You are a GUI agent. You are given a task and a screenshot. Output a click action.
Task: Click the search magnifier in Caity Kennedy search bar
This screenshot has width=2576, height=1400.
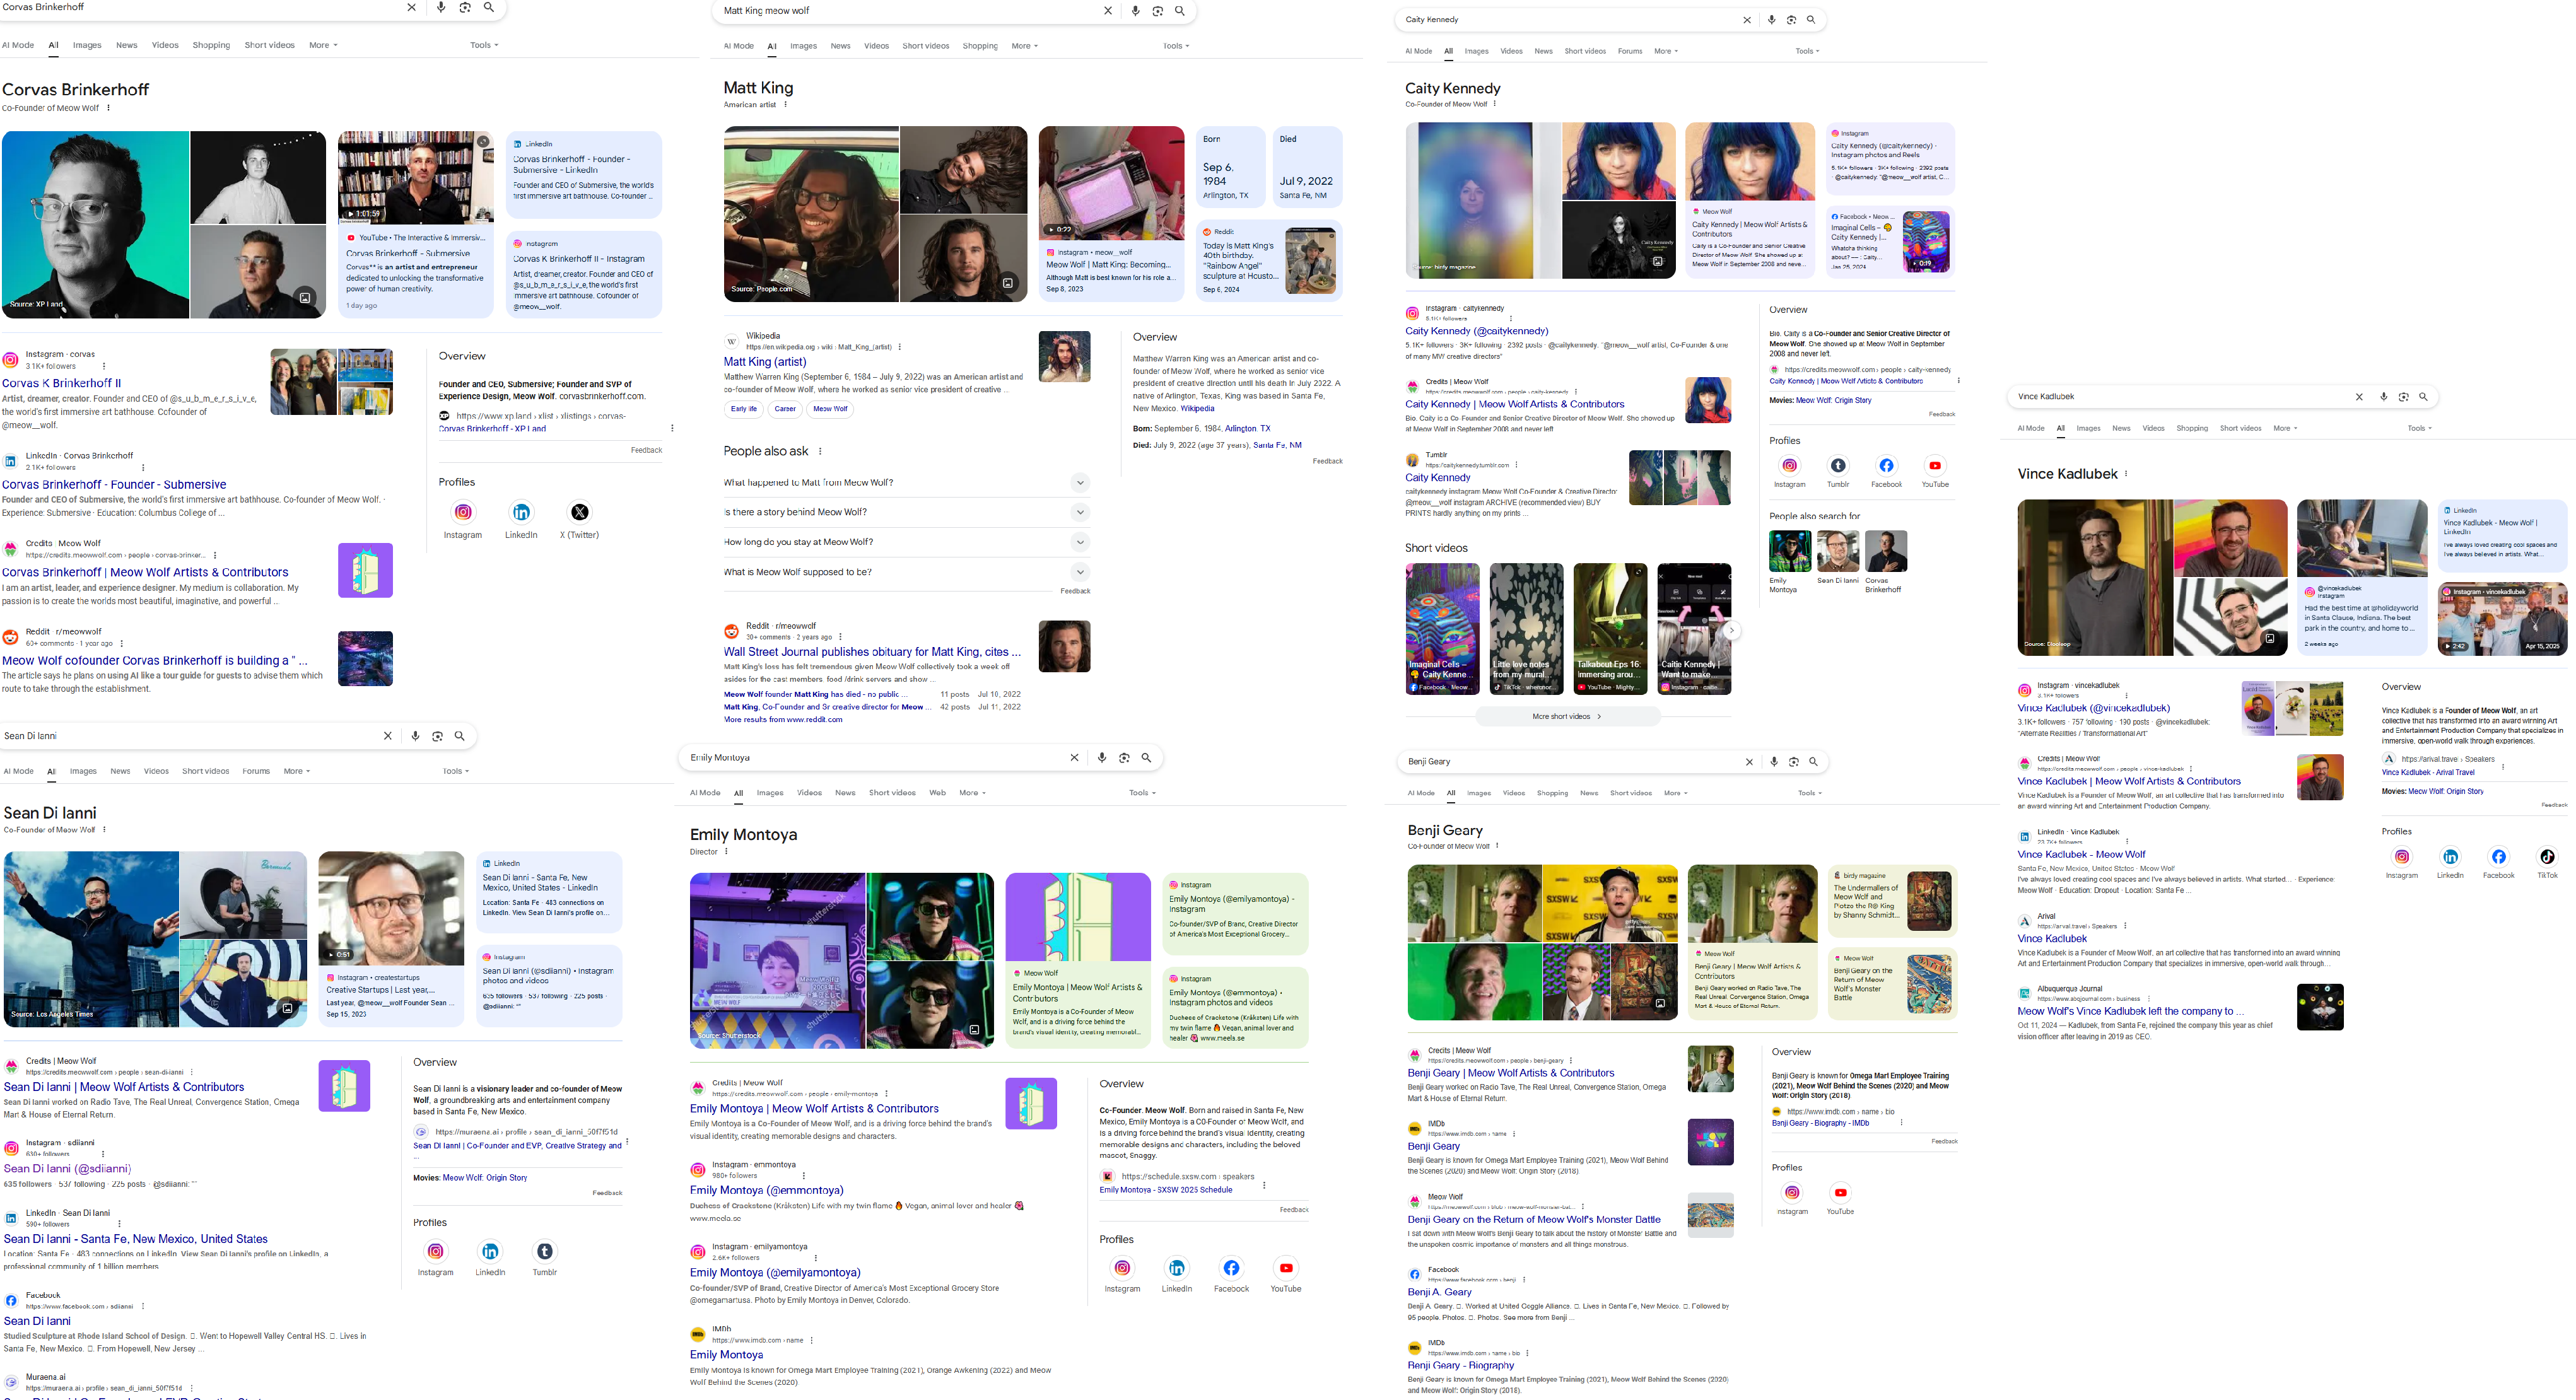point(1811,20)
